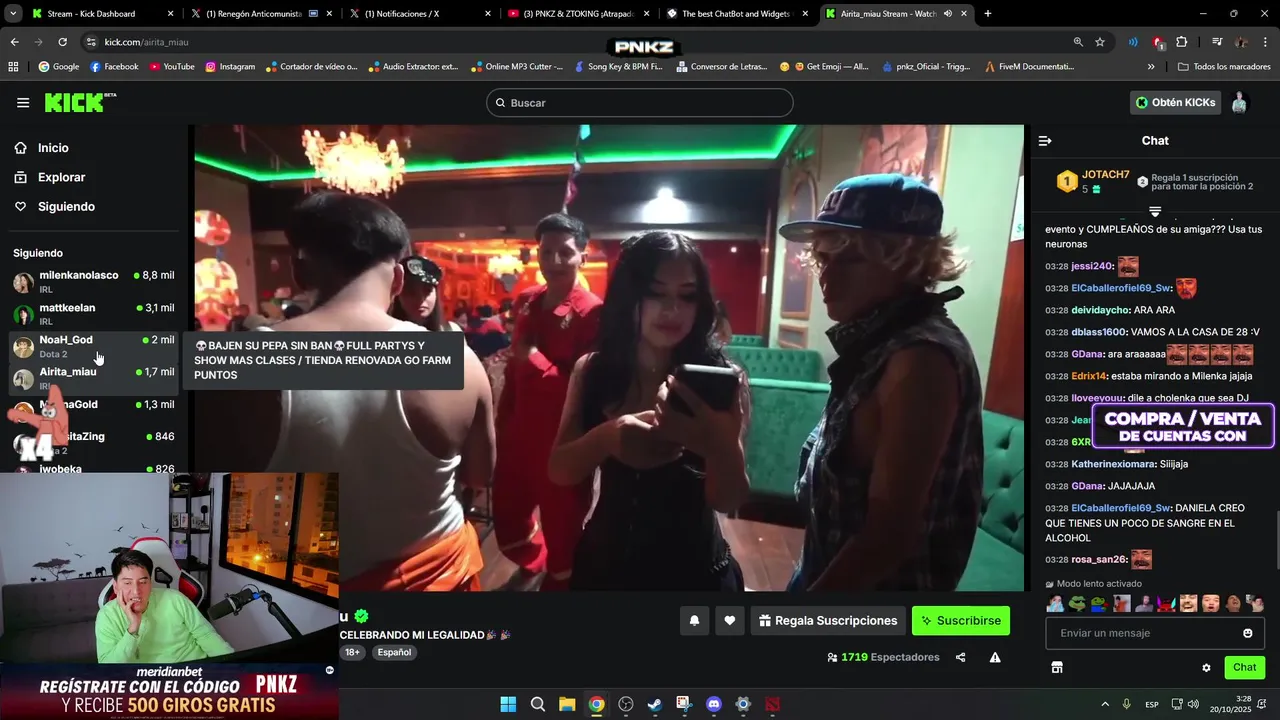Collapse the chat panel with the arrow icon

[x=1045, y=141]
